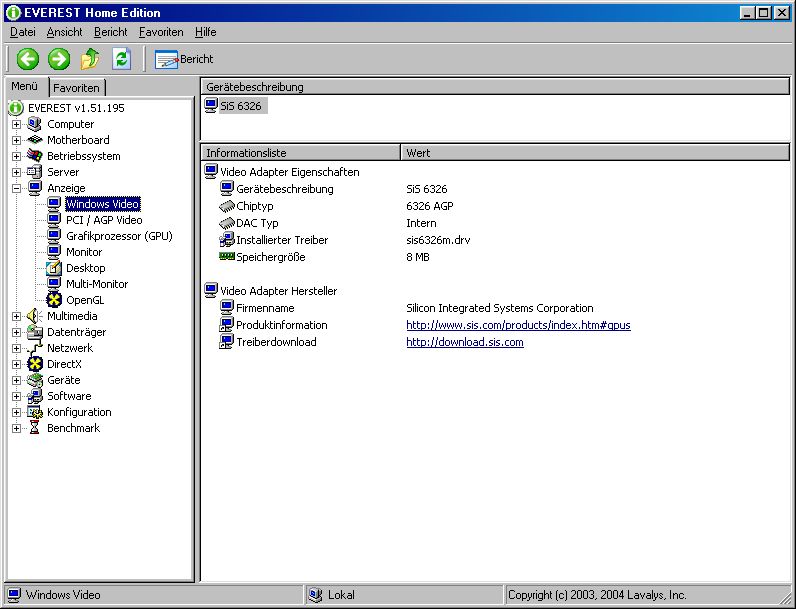
Task: Click the Software icon in tree
Action: click(x=35, y=396)
